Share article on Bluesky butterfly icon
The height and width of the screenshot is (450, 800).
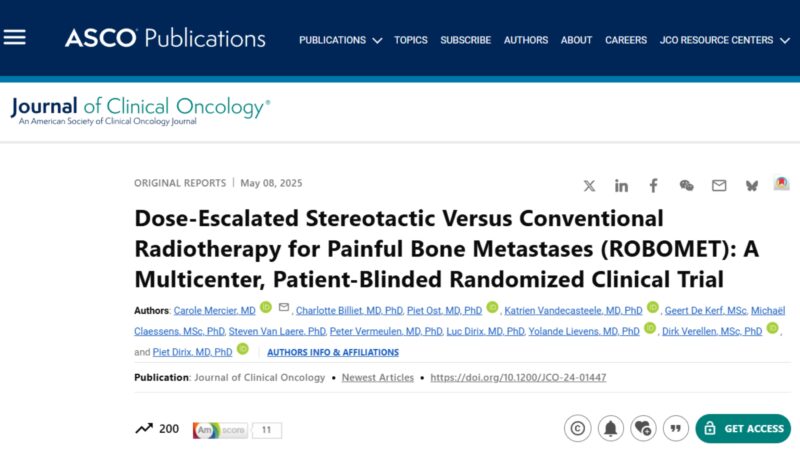(x=752, y=186)
